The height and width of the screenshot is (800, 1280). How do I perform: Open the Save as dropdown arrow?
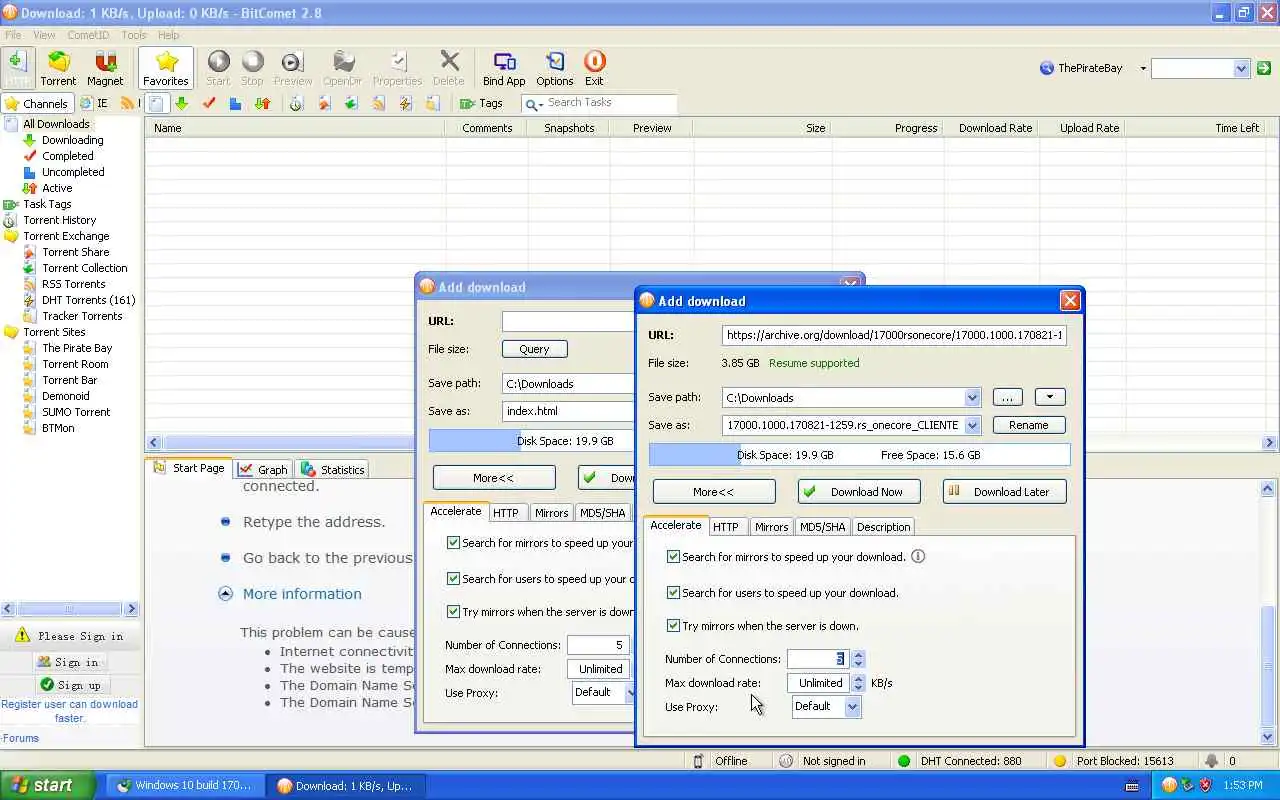(x=972, y=425)
